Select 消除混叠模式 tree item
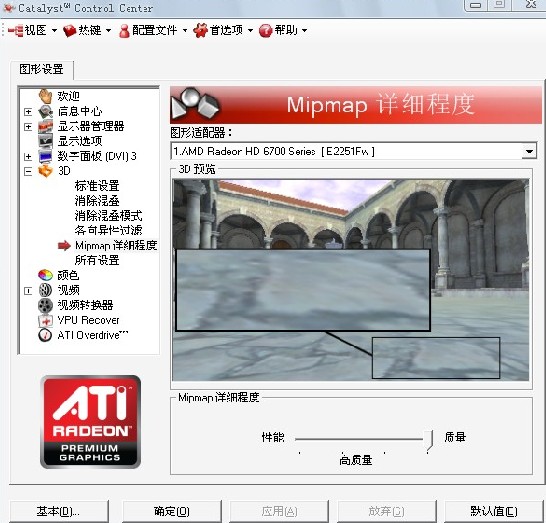The height and width of the screenshot is (523, 546). tap(108, 216)
